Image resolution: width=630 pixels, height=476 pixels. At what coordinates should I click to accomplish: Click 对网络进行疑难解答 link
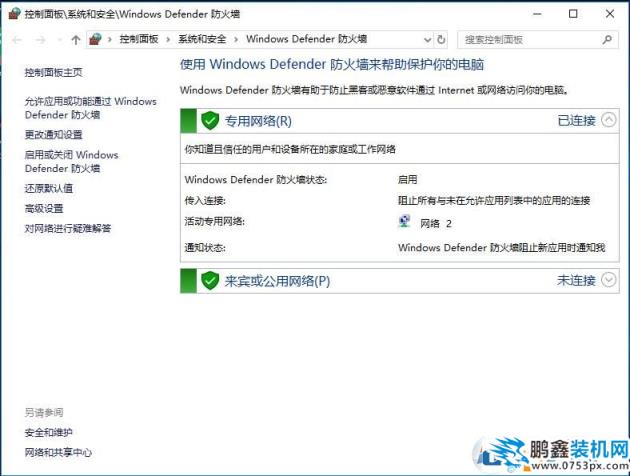pos(68,228)
